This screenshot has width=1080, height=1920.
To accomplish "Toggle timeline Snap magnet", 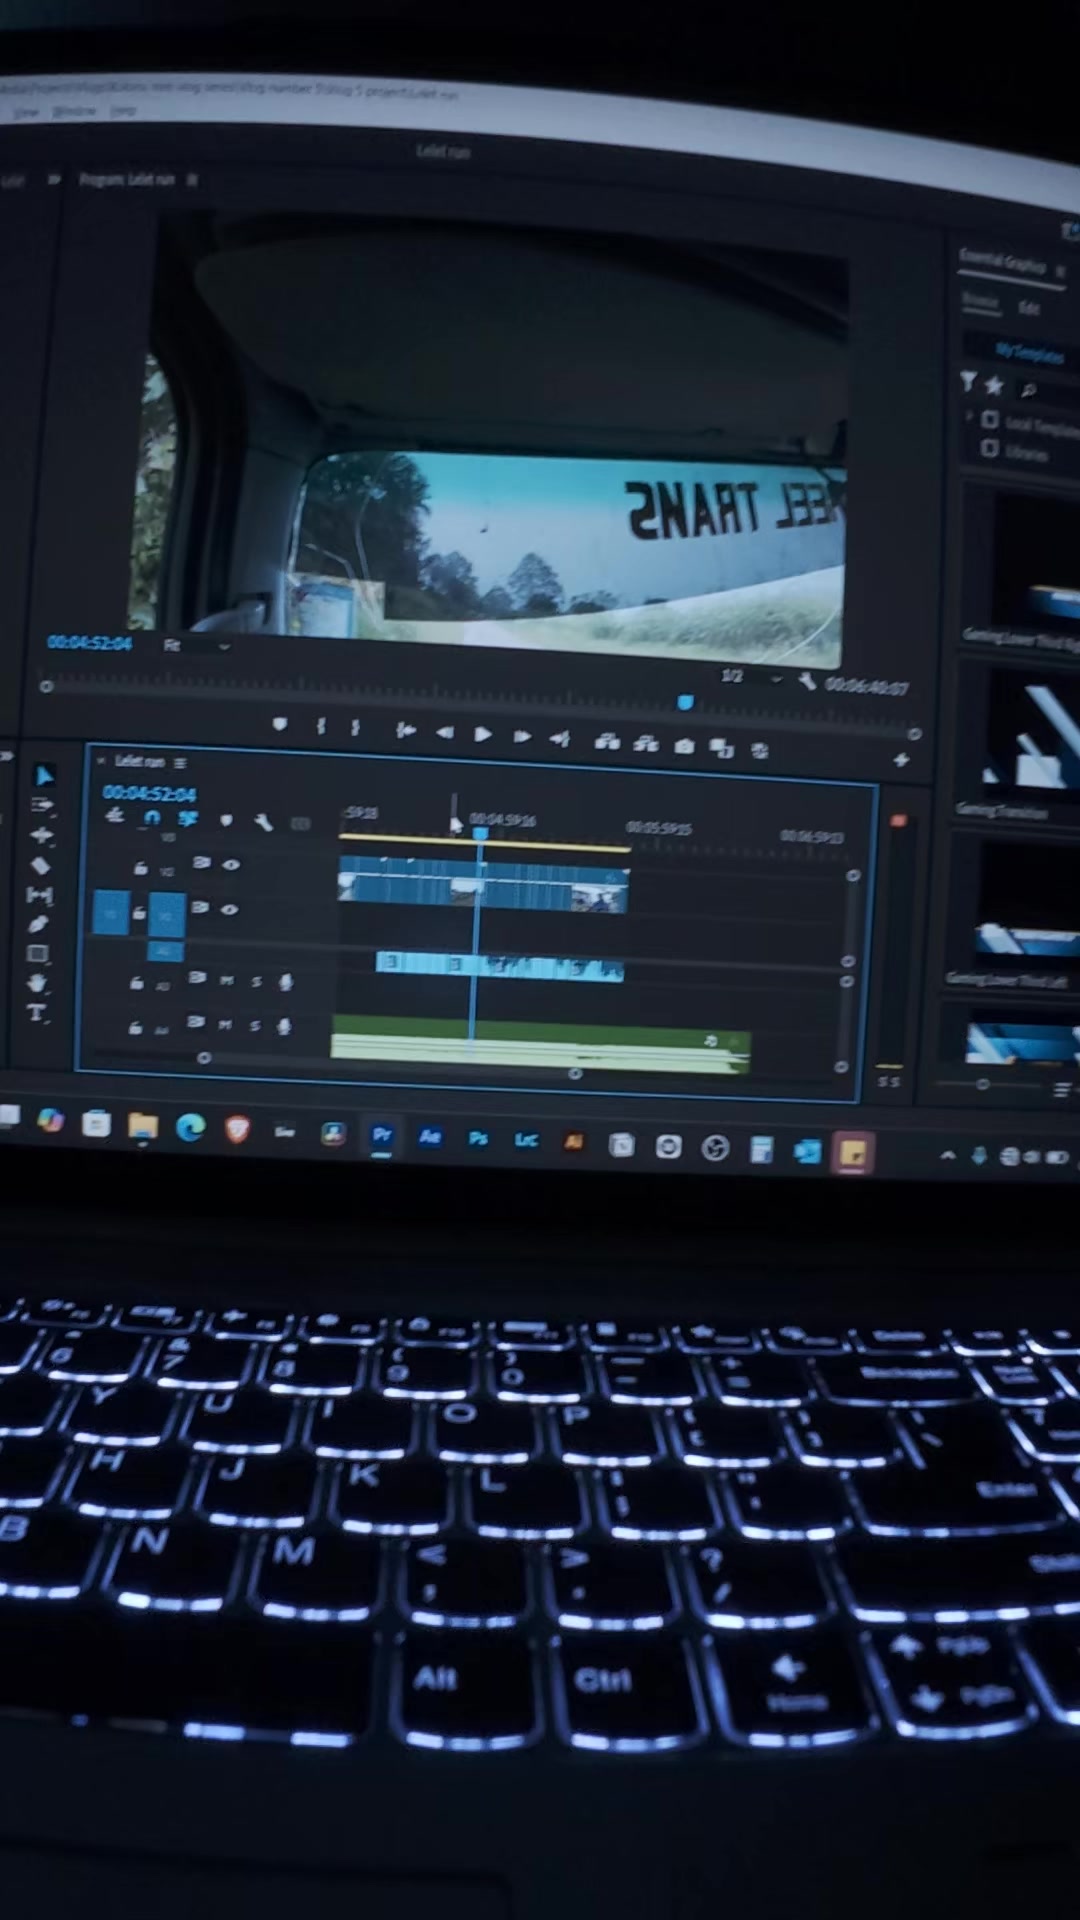I will pos(151,818).
